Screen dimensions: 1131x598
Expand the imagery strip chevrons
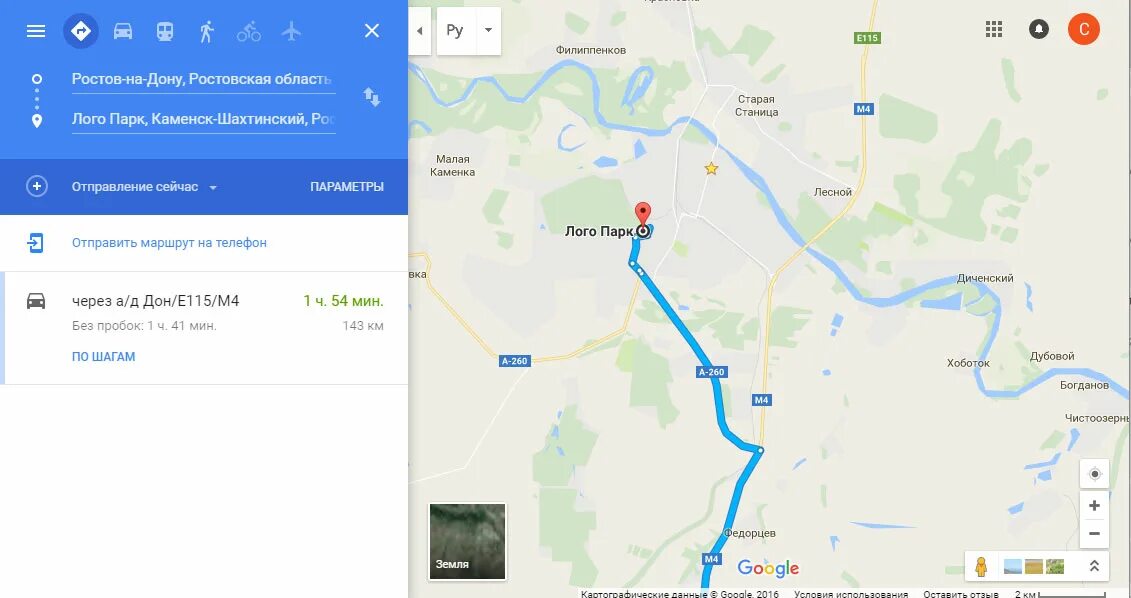coord(1094,566)
